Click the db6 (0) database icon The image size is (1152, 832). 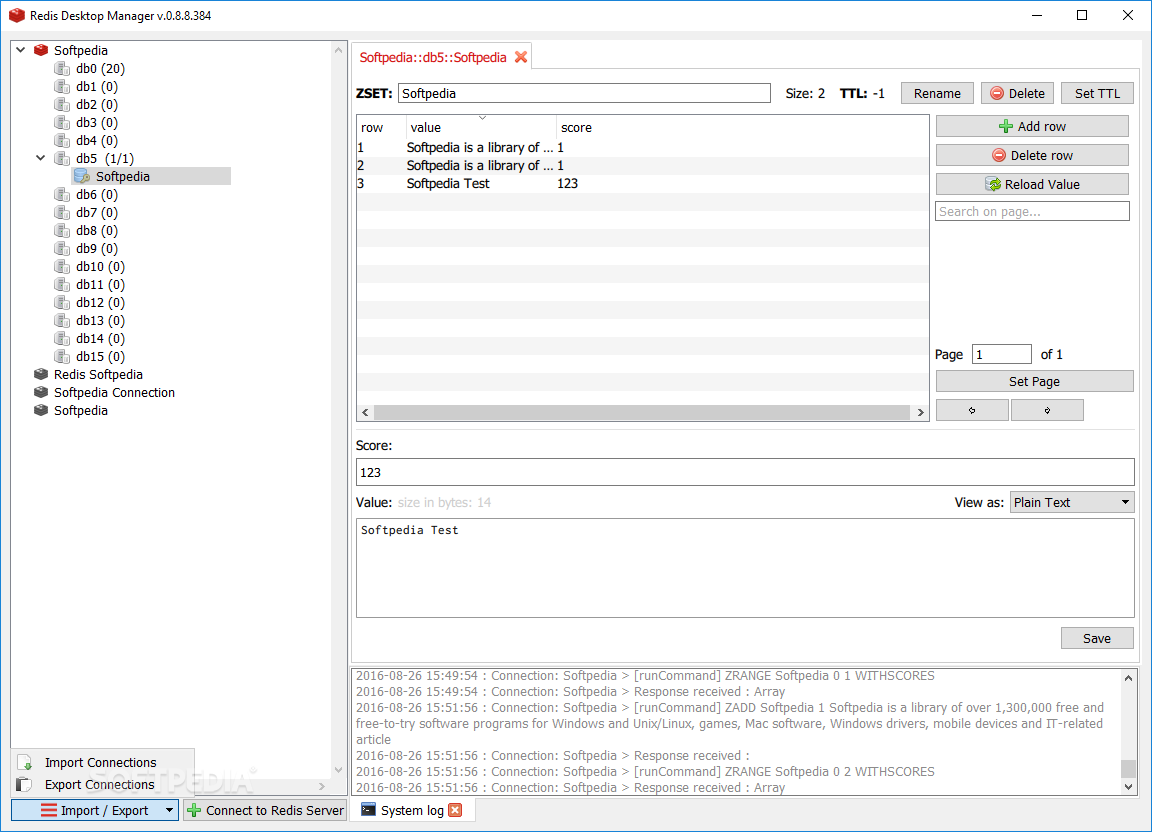(x=62, y=194)
